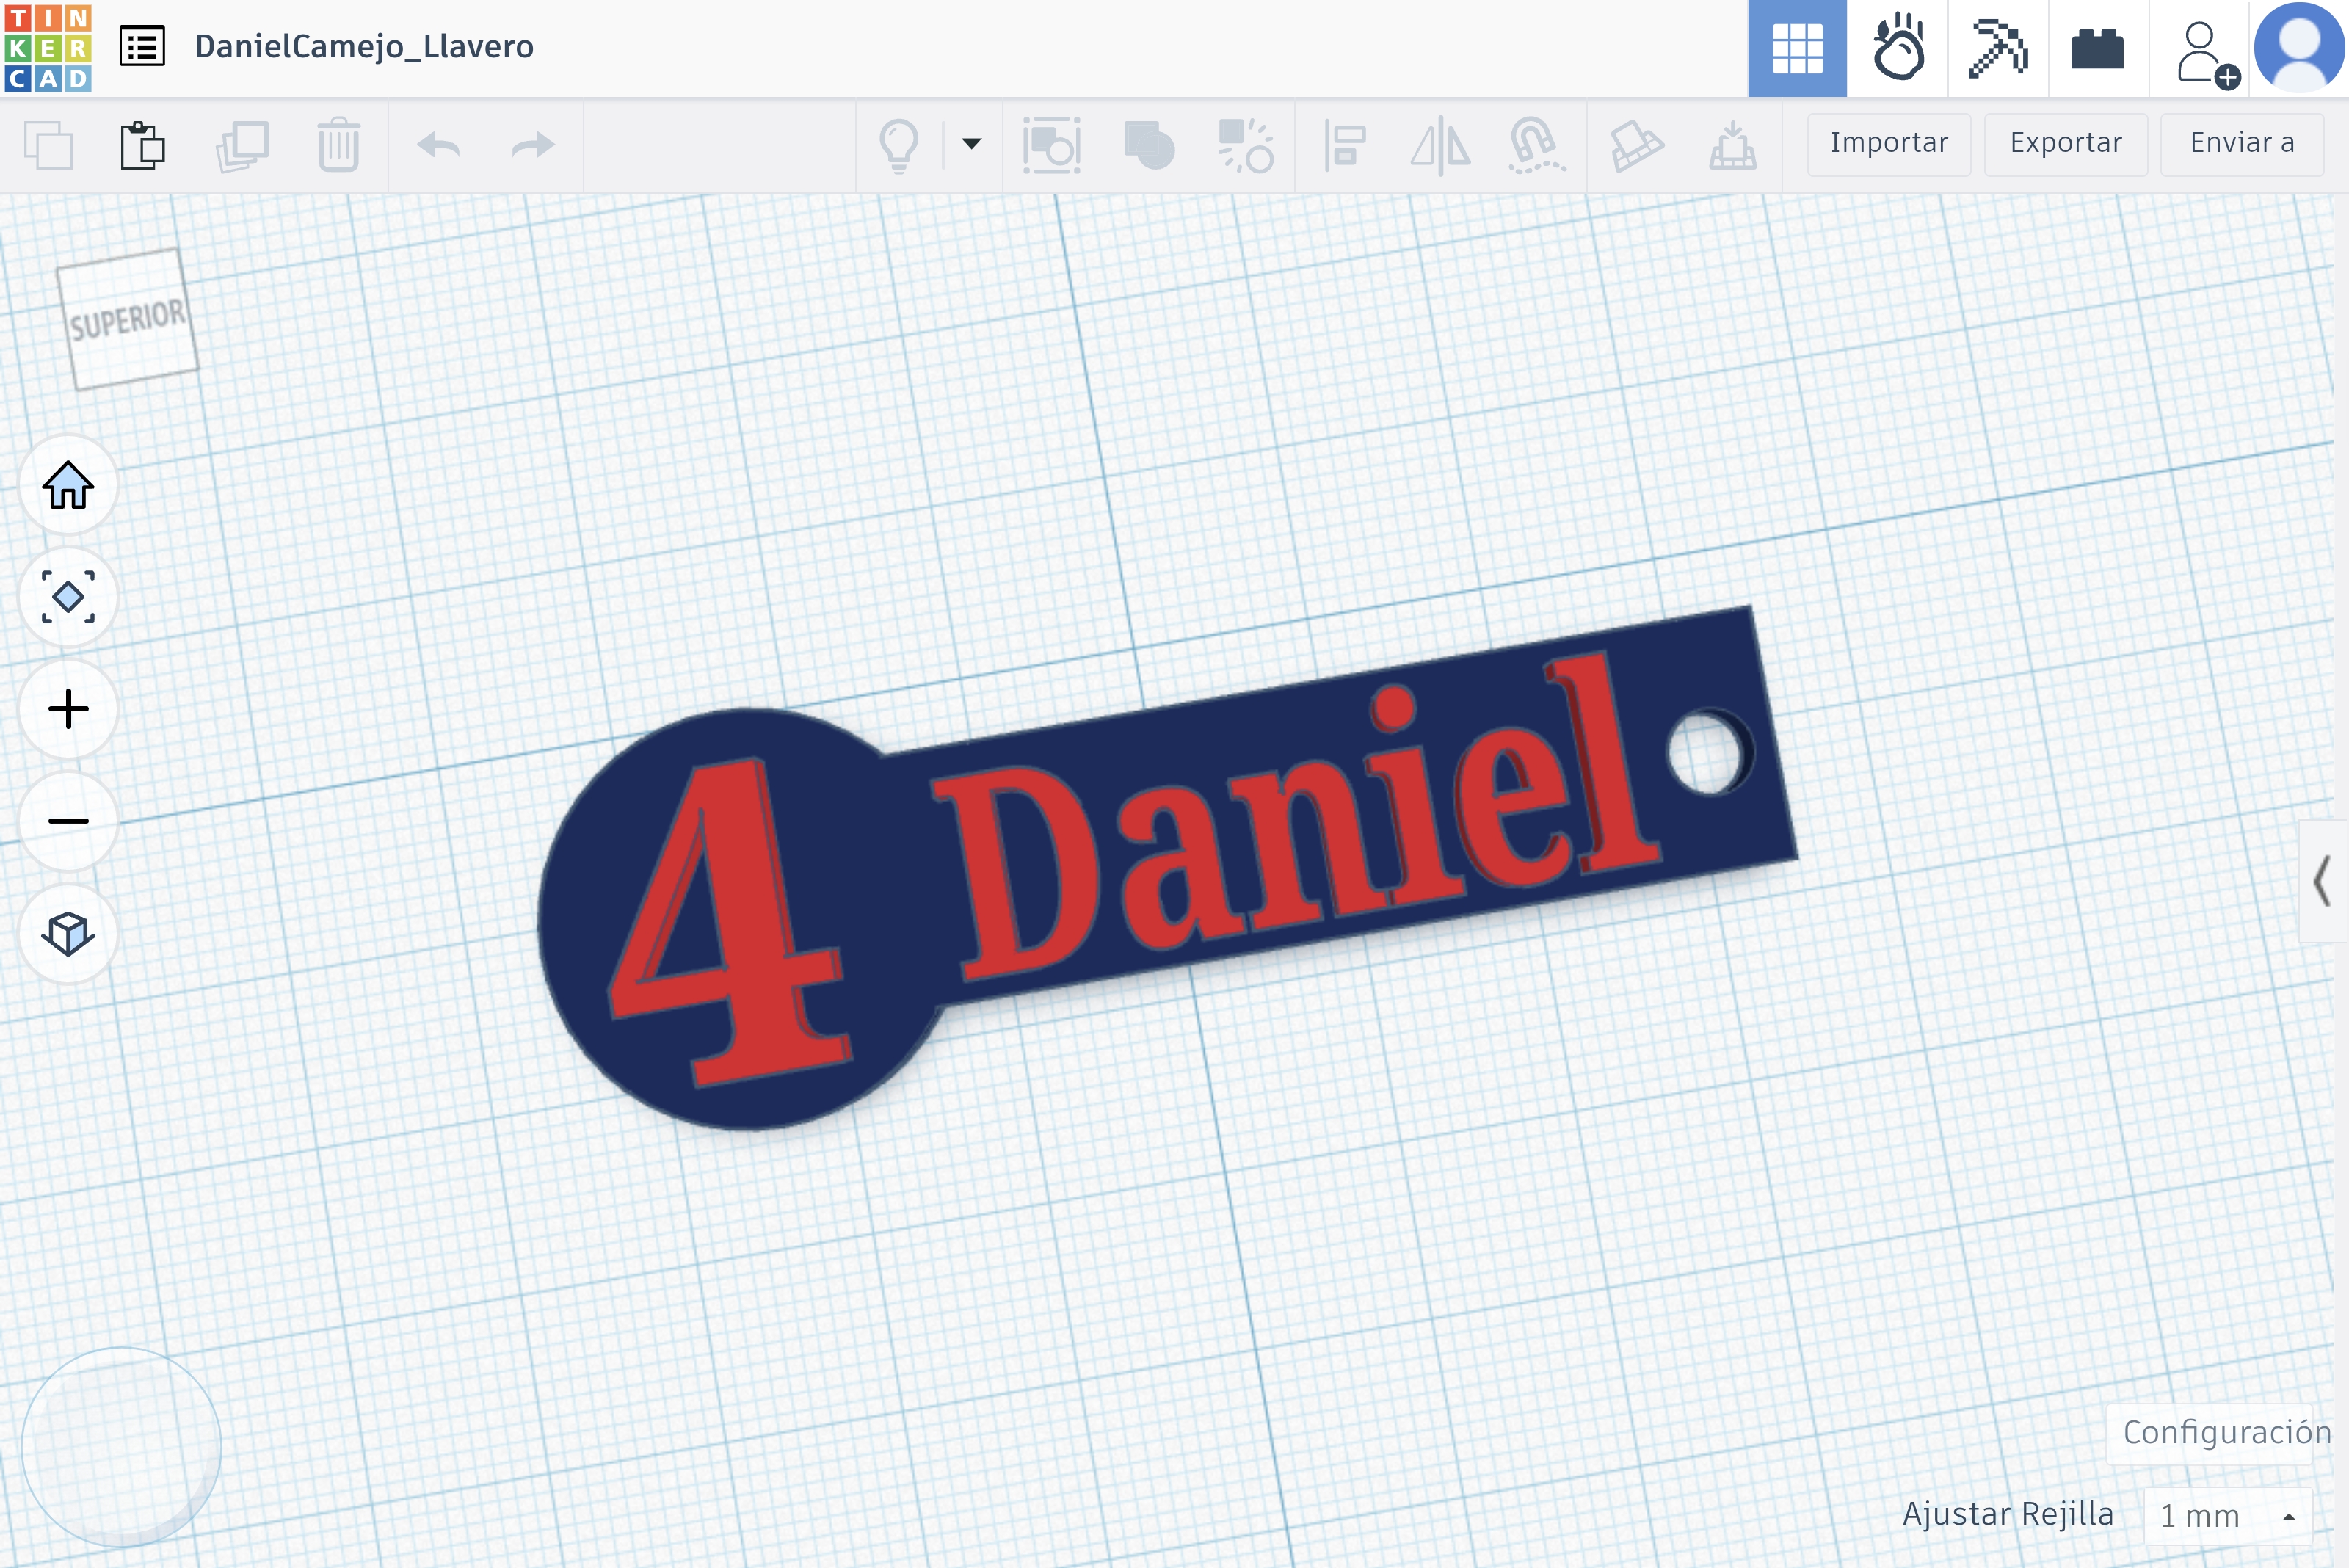The height and width of the screenshot is (1568, 2349).
Task: Click the Exportar button
Action: point(2066,144)
